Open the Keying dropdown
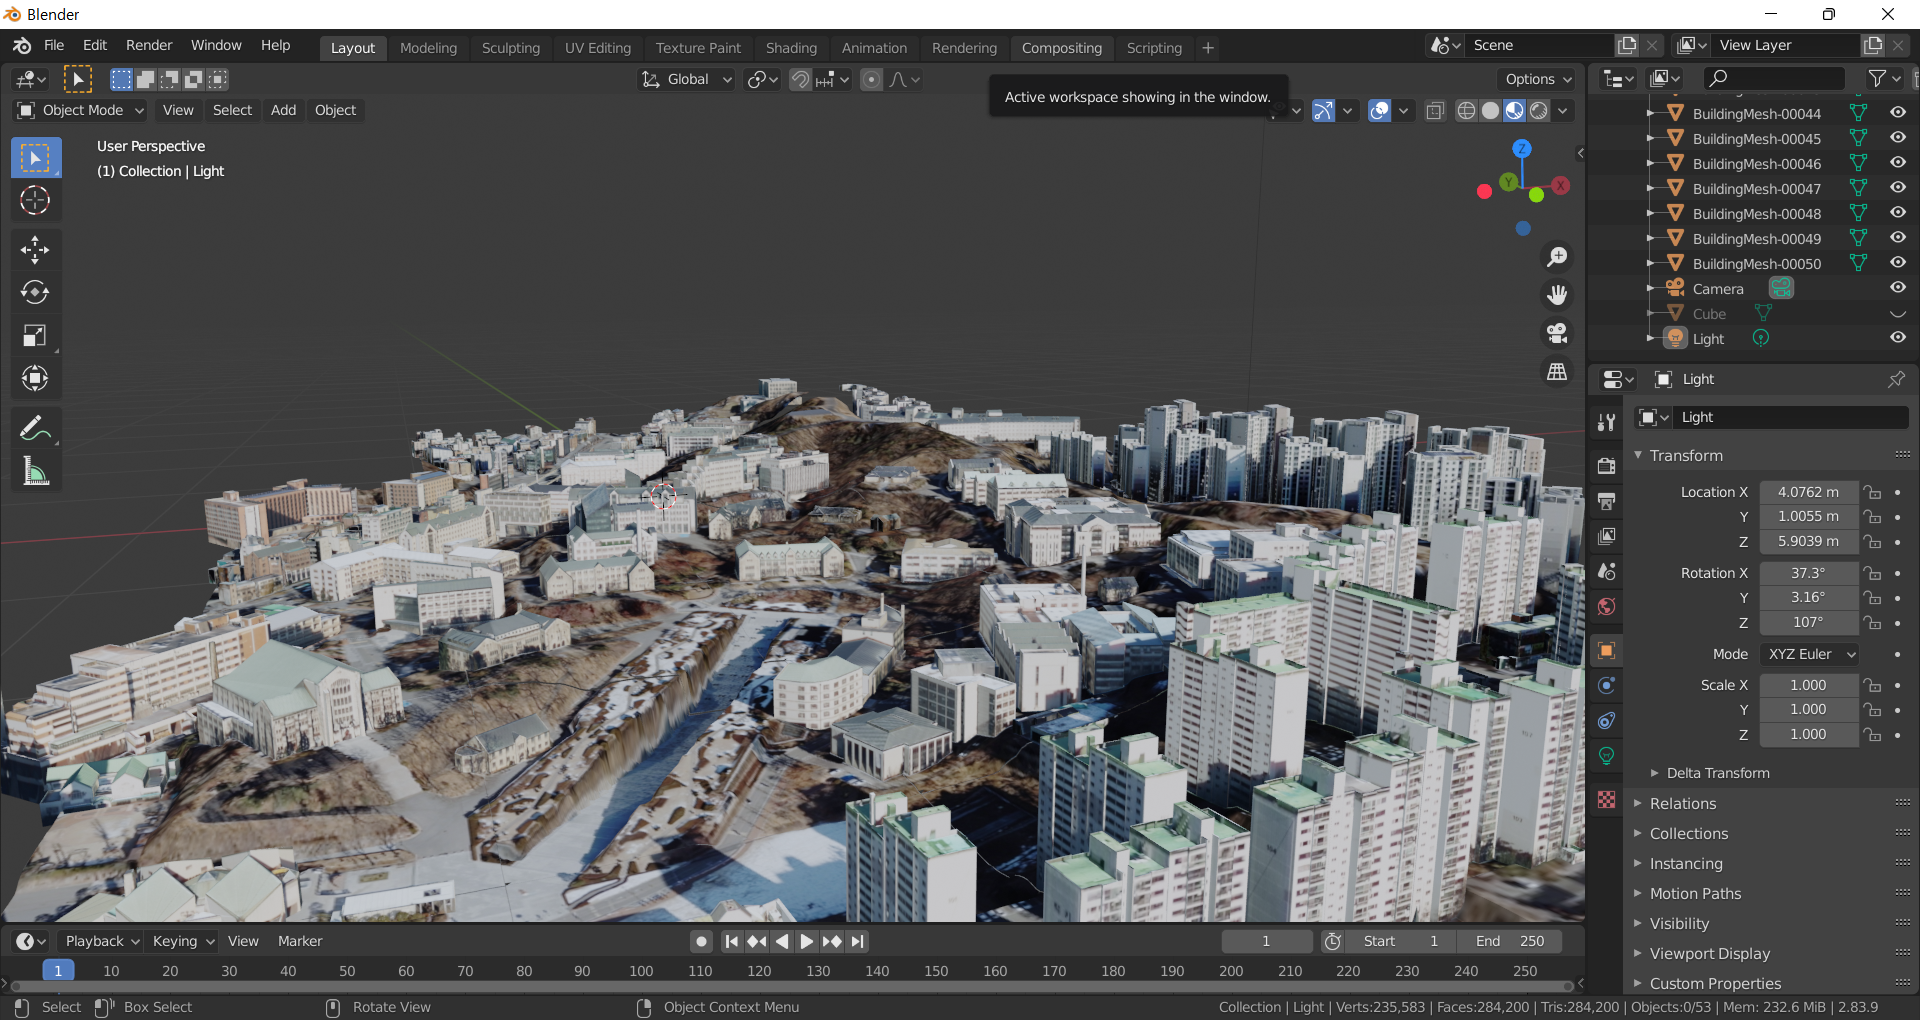The height and width of the screenshot is (1020, 1920). (182, 941)
